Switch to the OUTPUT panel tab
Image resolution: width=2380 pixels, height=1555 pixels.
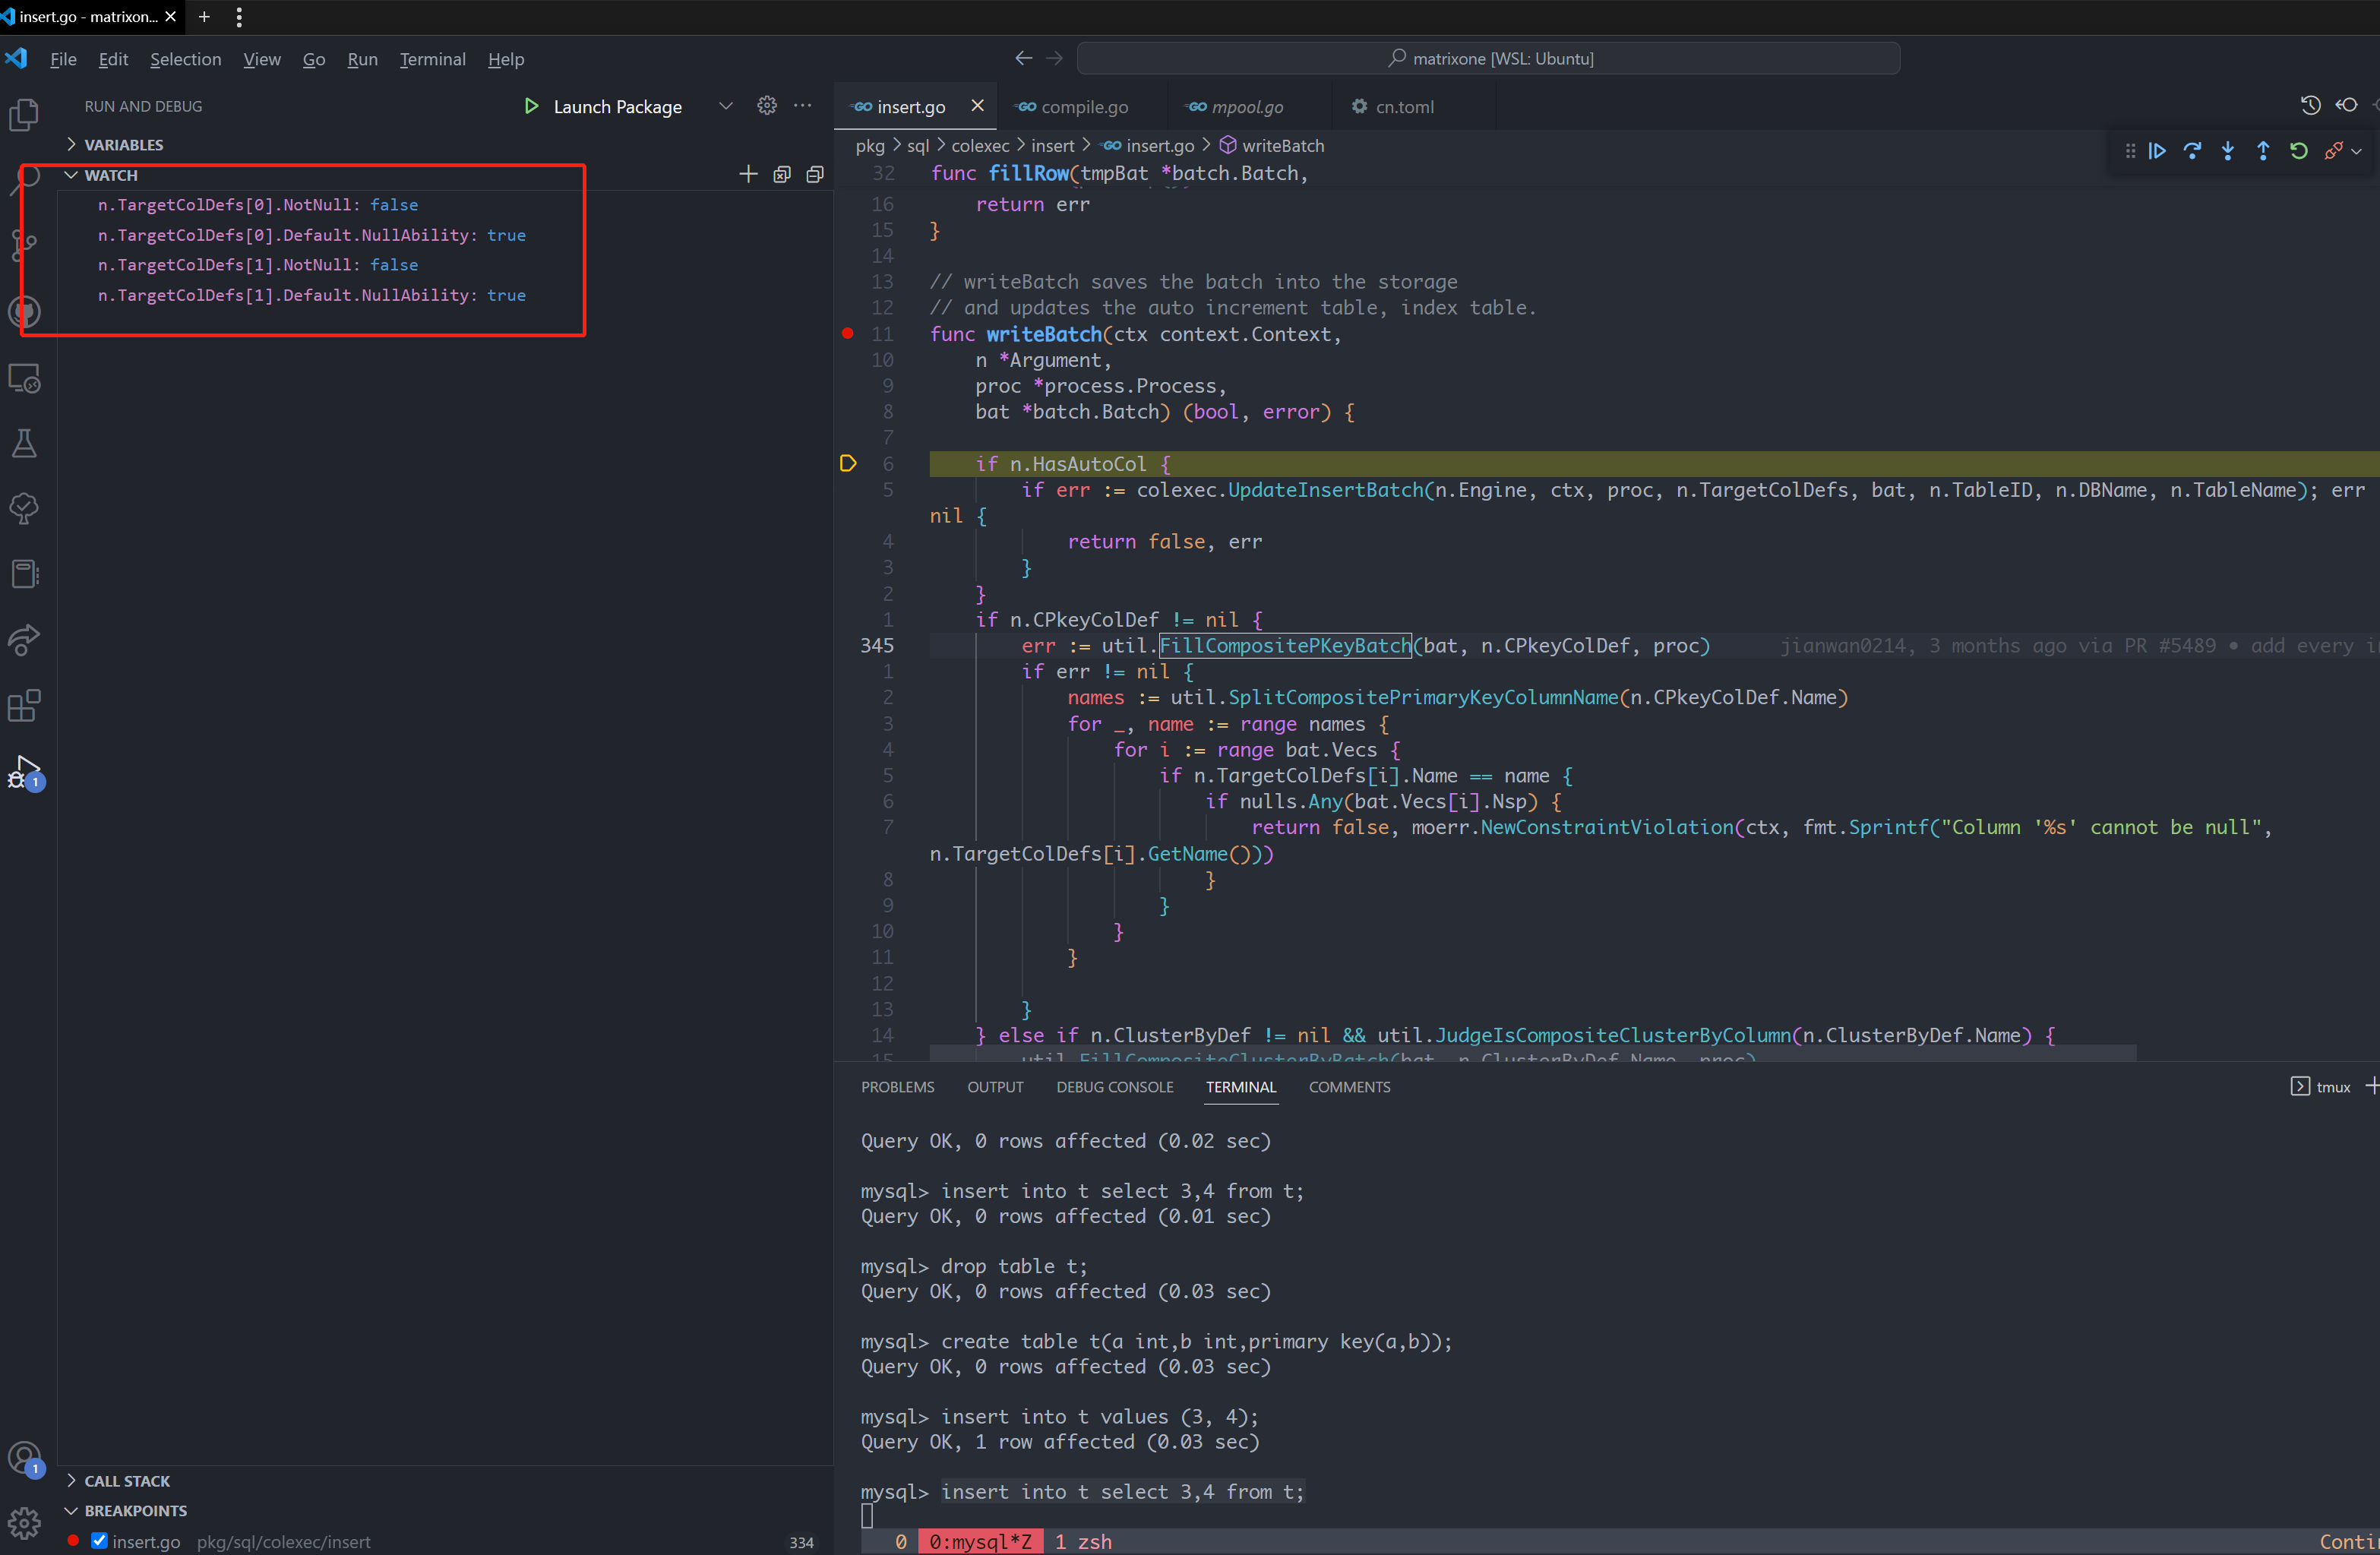[x=995, y=1087]
